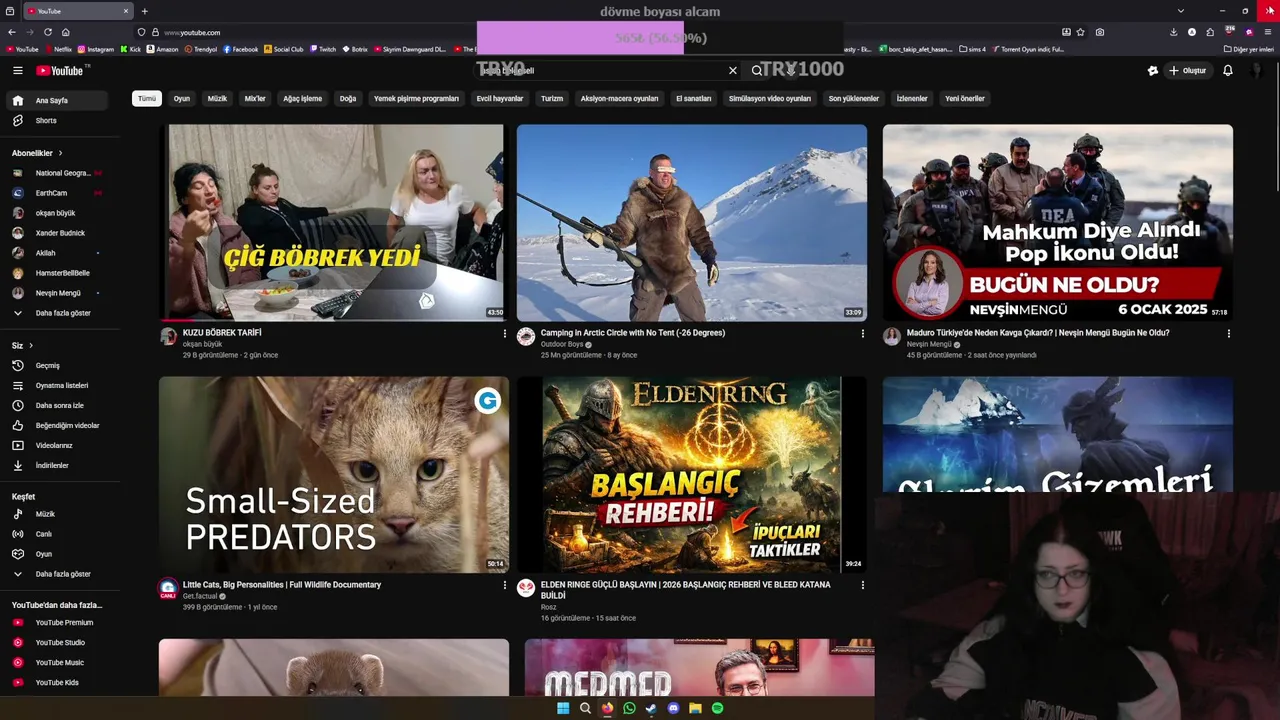Open the Windows Start button
Image resolution: width=1280 pixels, height=720 pixels.
click(x=563, y=708)
